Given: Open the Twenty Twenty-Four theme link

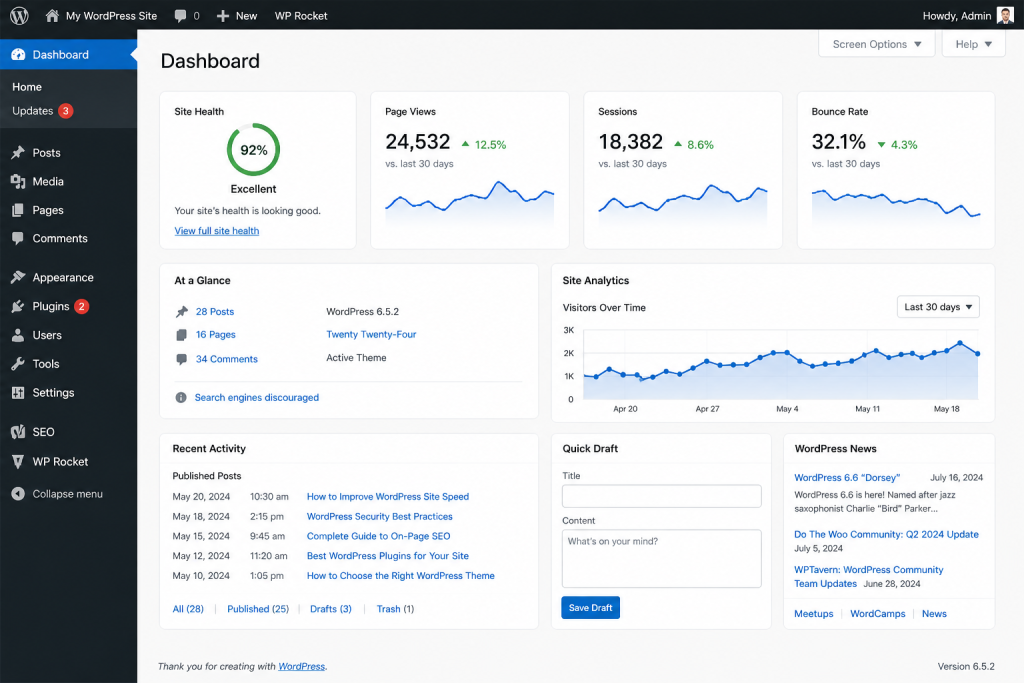Looking at the screenshot, I should click(x=371, y=334).
